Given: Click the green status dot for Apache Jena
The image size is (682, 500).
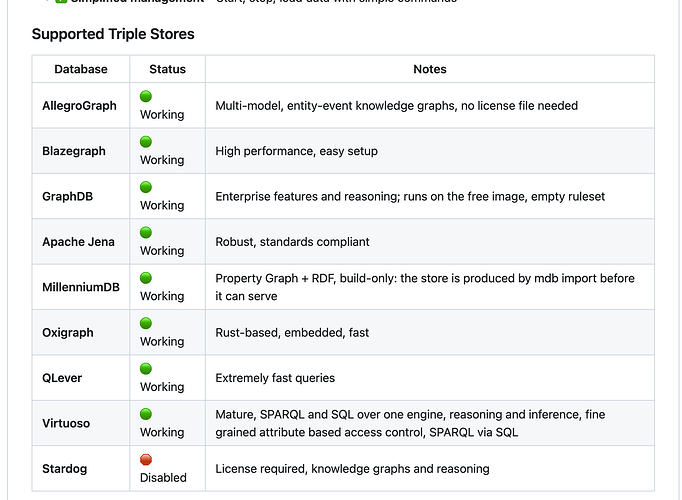Looking at the screenshot, I should tap(146, 232).
